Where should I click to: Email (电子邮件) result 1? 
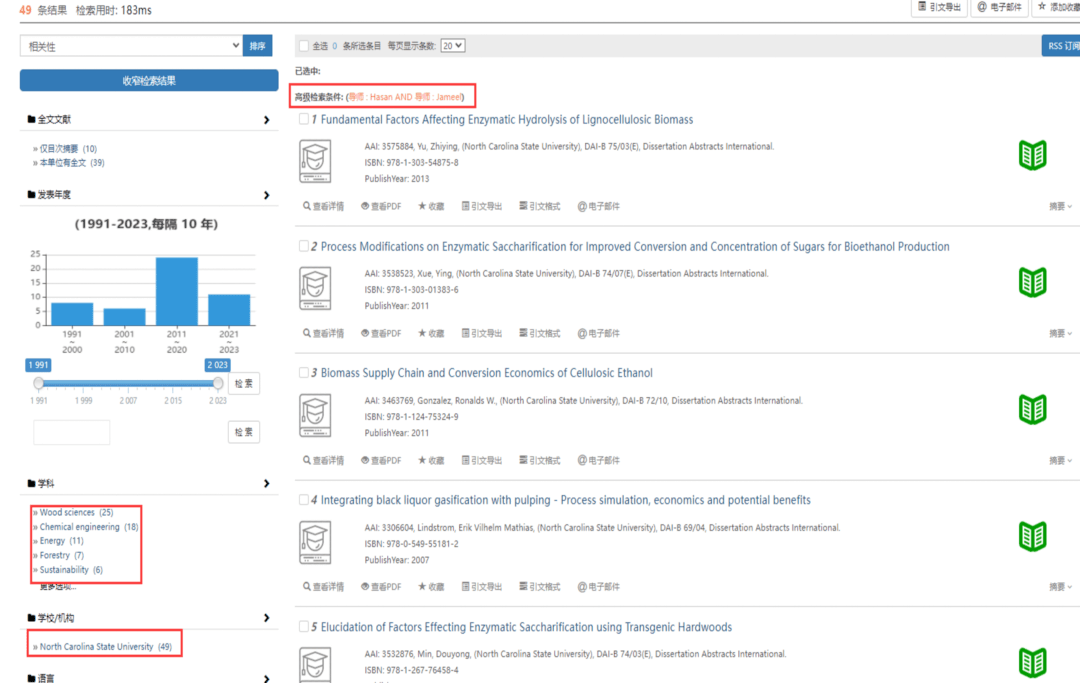point(599,206)
